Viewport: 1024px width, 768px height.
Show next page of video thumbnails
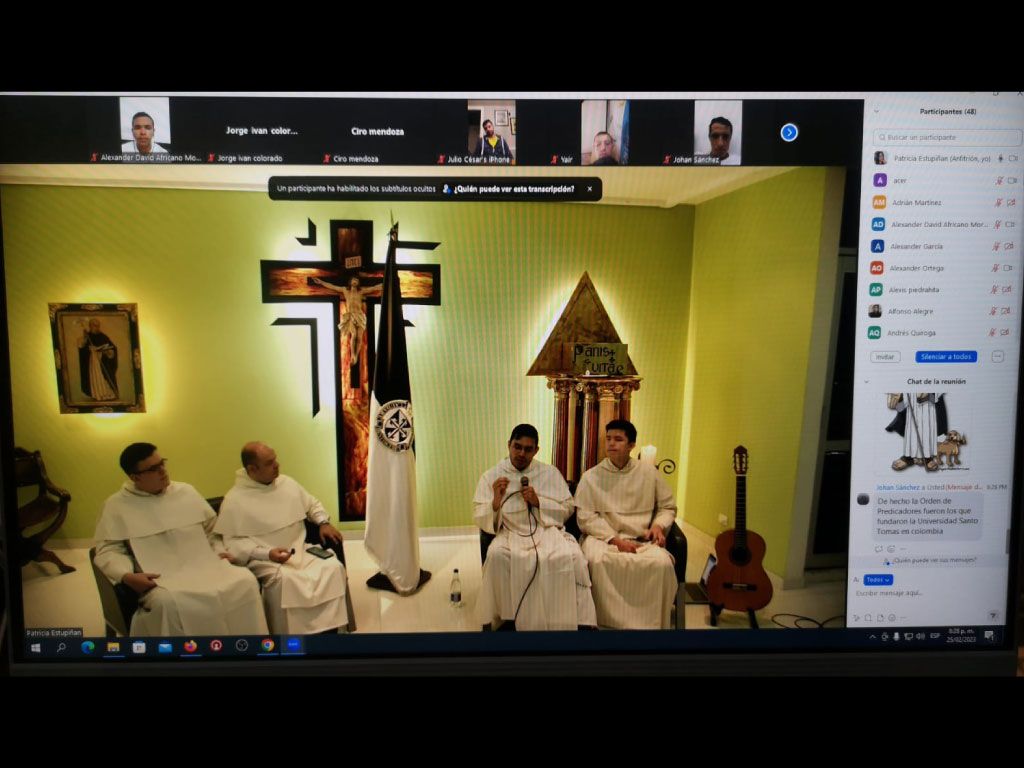pos(789,133)
